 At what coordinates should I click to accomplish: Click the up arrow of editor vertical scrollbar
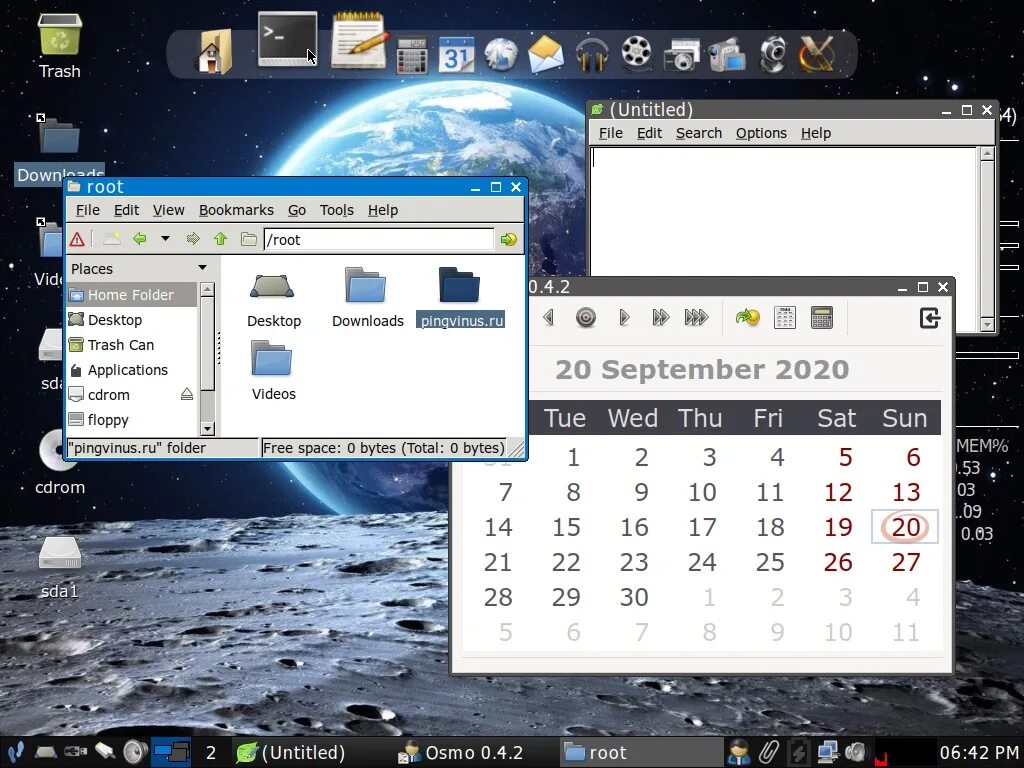987,154
